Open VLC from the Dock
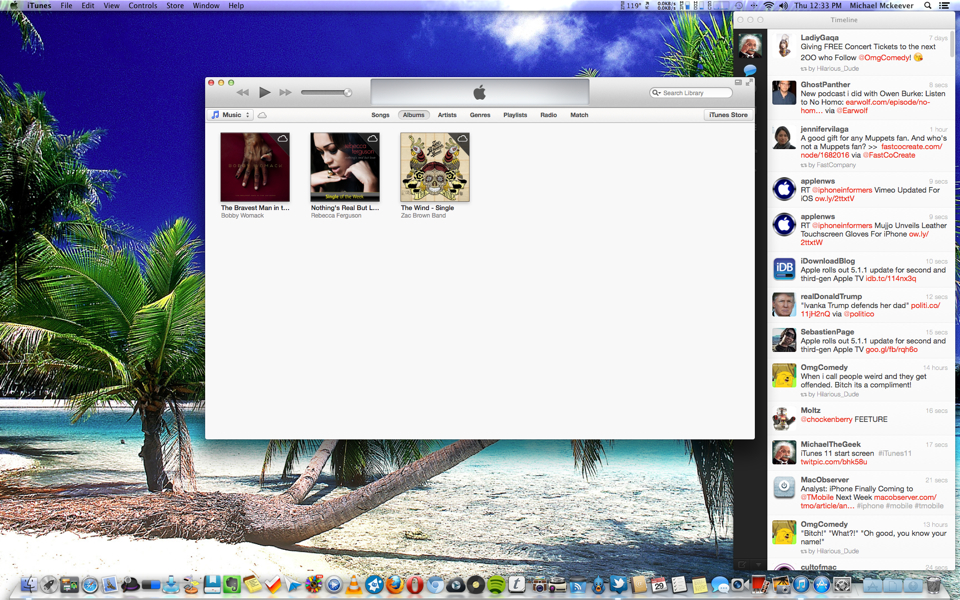960x600 pixels. pos(353,585)
